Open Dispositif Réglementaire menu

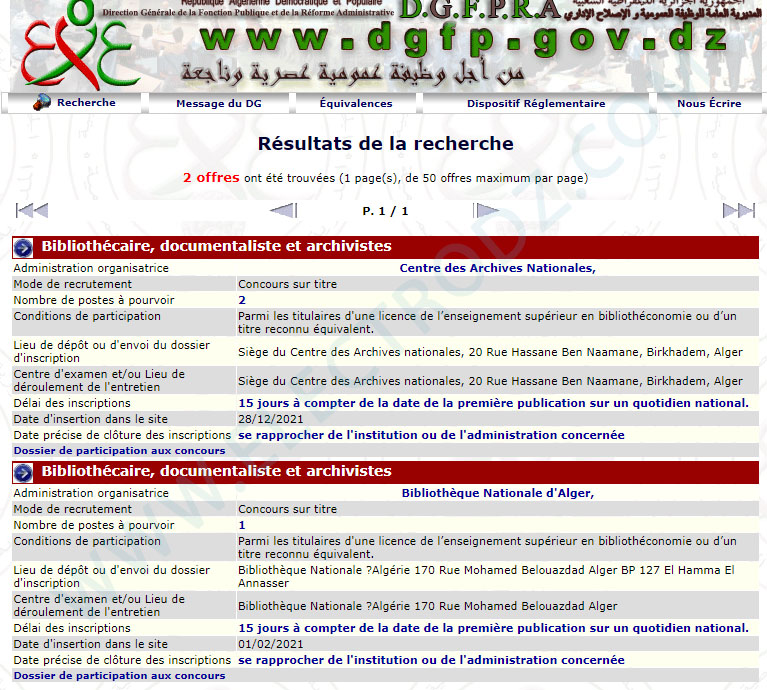(x=536, y=104)
